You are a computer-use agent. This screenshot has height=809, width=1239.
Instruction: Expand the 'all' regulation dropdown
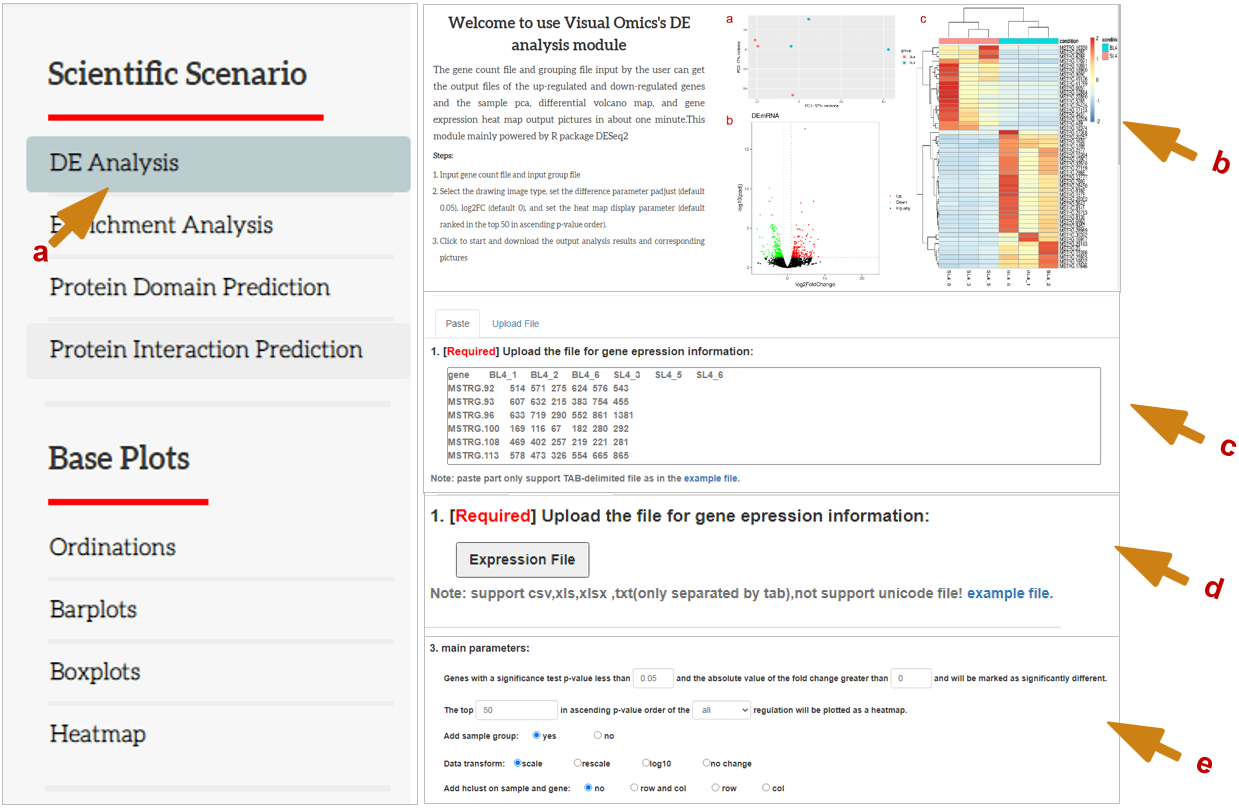720,709
